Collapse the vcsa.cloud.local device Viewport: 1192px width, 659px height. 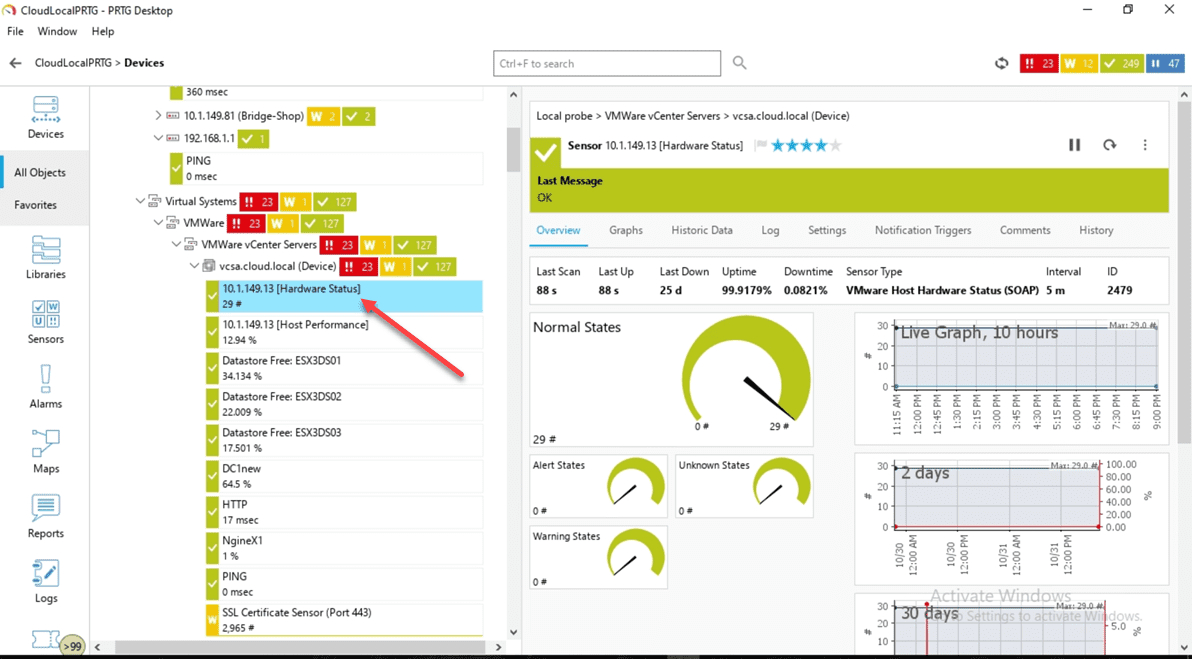pos(195,266)
